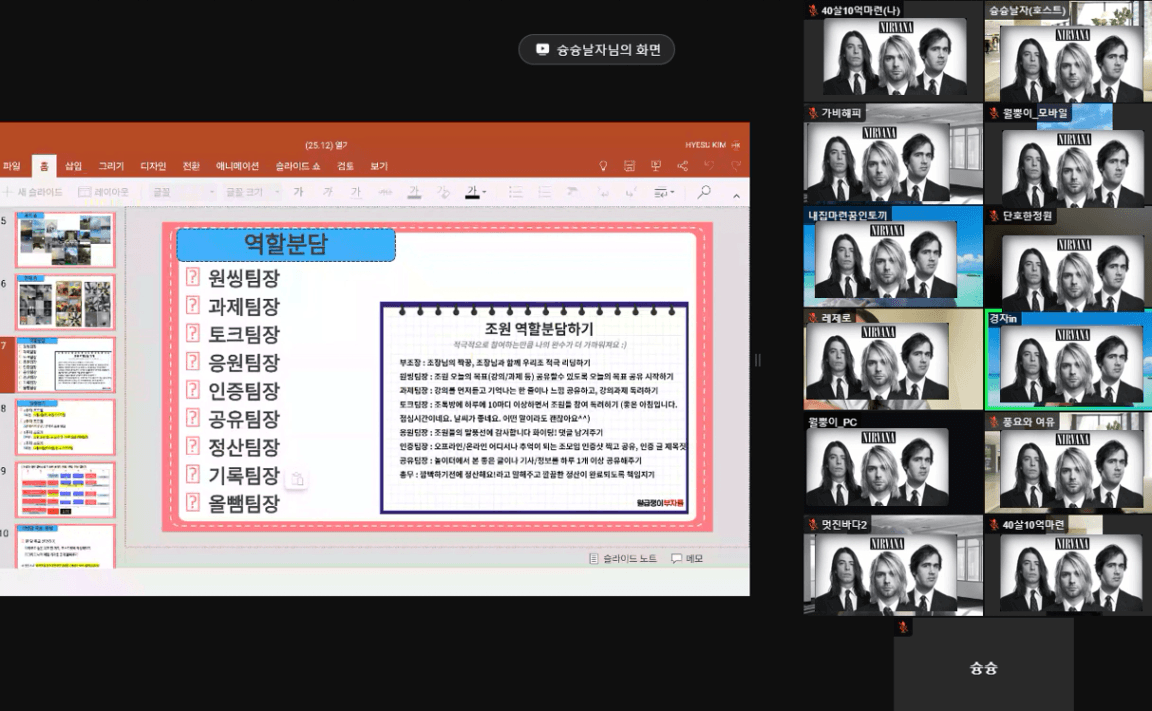Click the paste options clipboard icon
The height and width of the screenshot is (711, 1152).
(296, 480)
